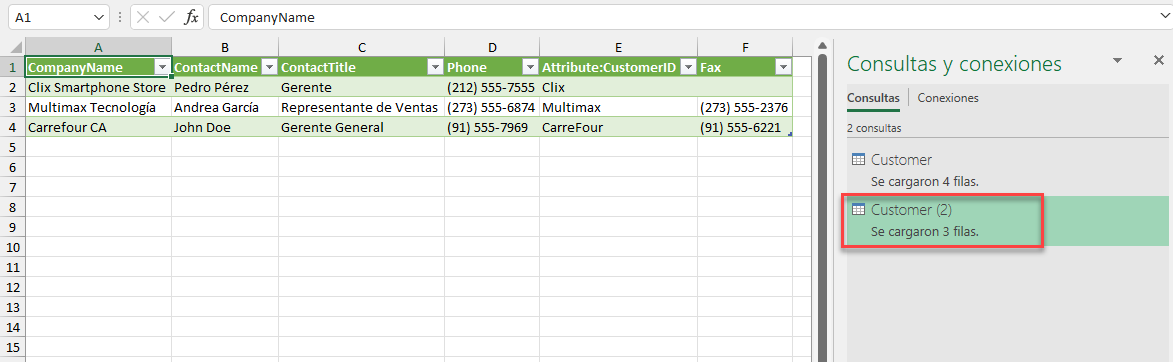
Task: Select column D header
Action: pyautogui.click(x=491, y=47)
